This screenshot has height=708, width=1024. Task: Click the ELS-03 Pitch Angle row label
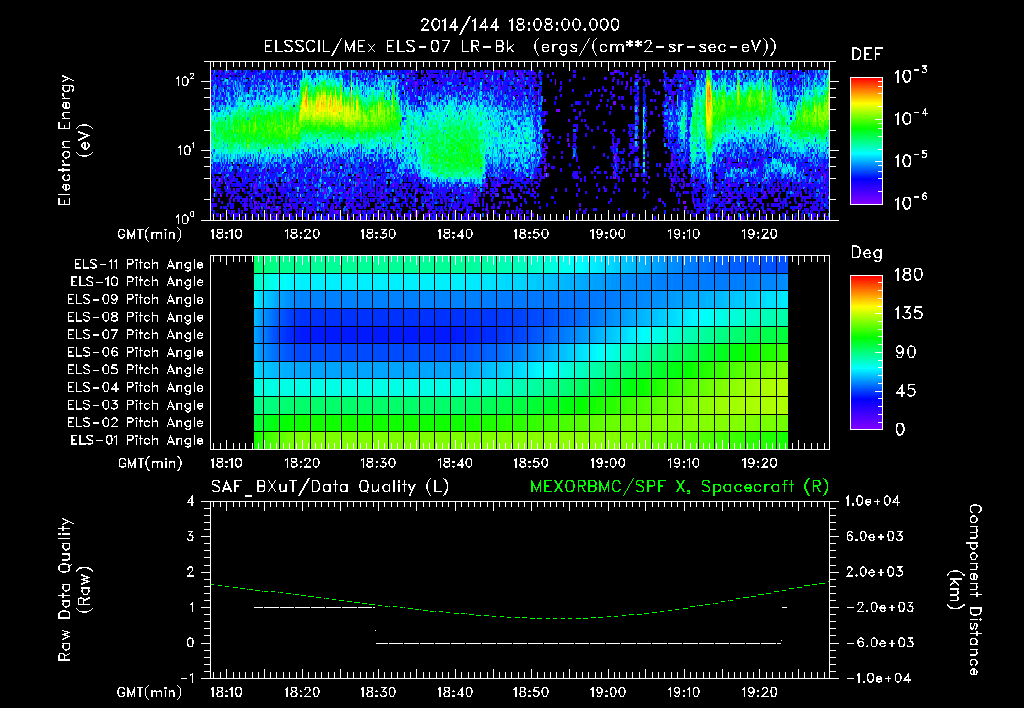pos(135,406)
